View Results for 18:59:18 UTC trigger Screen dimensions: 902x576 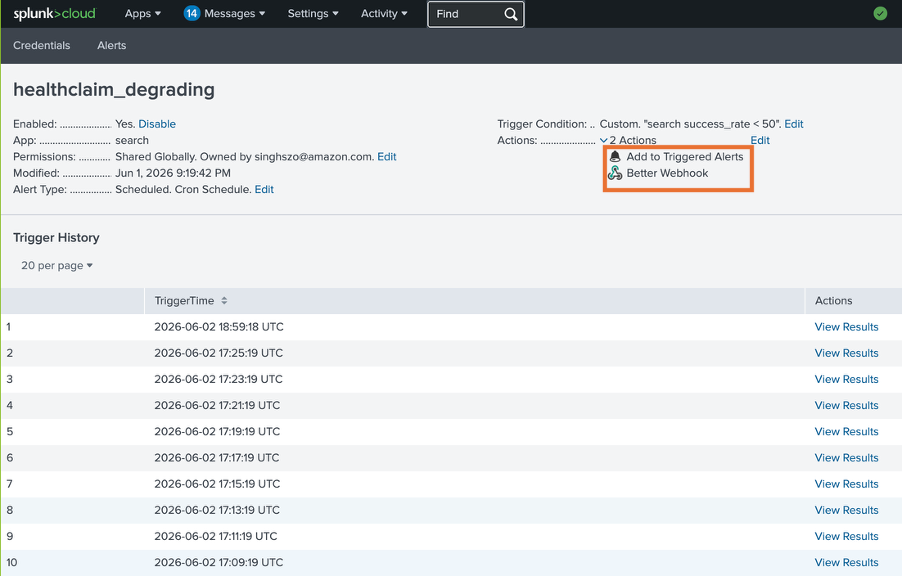(x=846, y=327)
